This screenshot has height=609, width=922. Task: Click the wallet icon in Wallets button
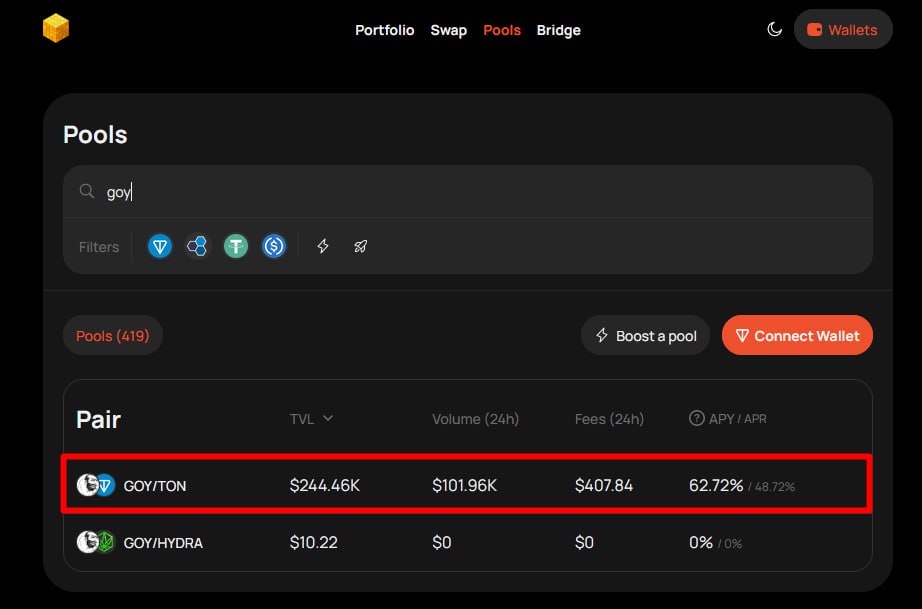point(814,29)
